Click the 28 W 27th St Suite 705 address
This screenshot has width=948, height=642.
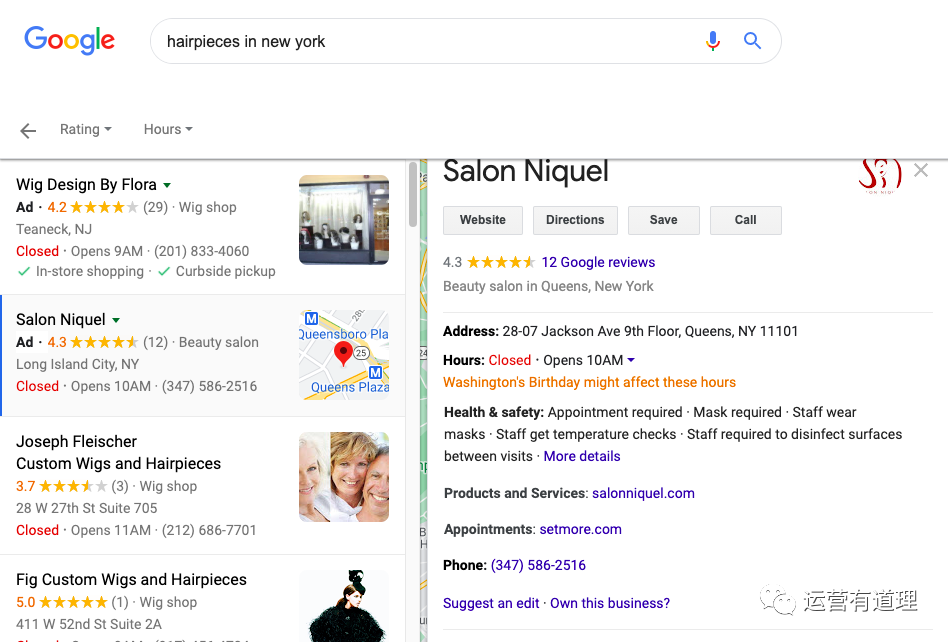[86, 508]
